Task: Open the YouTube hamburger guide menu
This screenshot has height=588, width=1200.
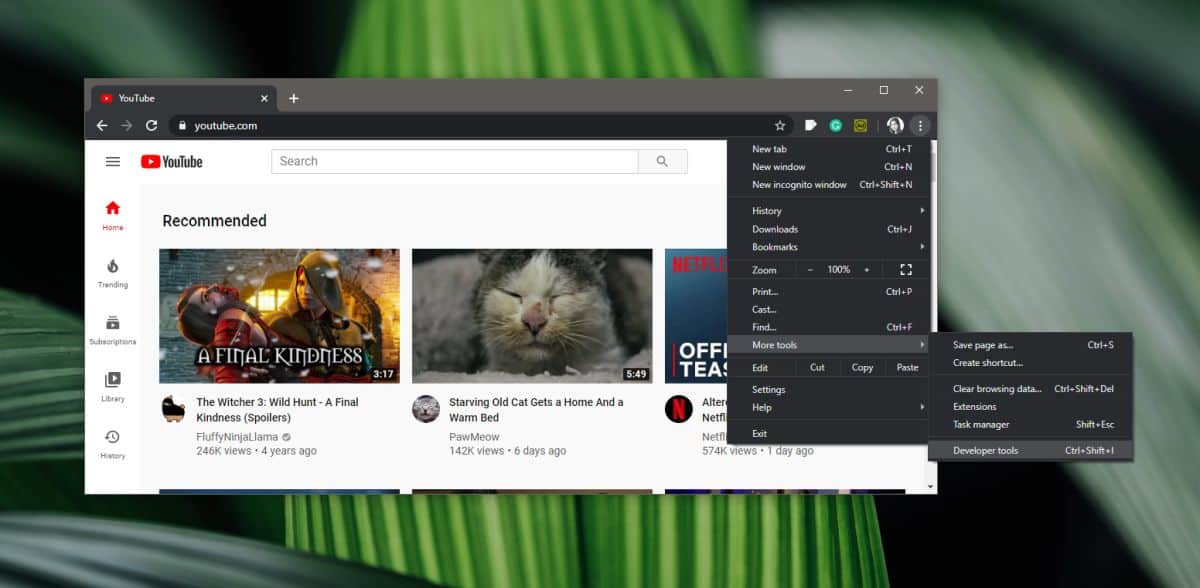Action: [113, 162]
